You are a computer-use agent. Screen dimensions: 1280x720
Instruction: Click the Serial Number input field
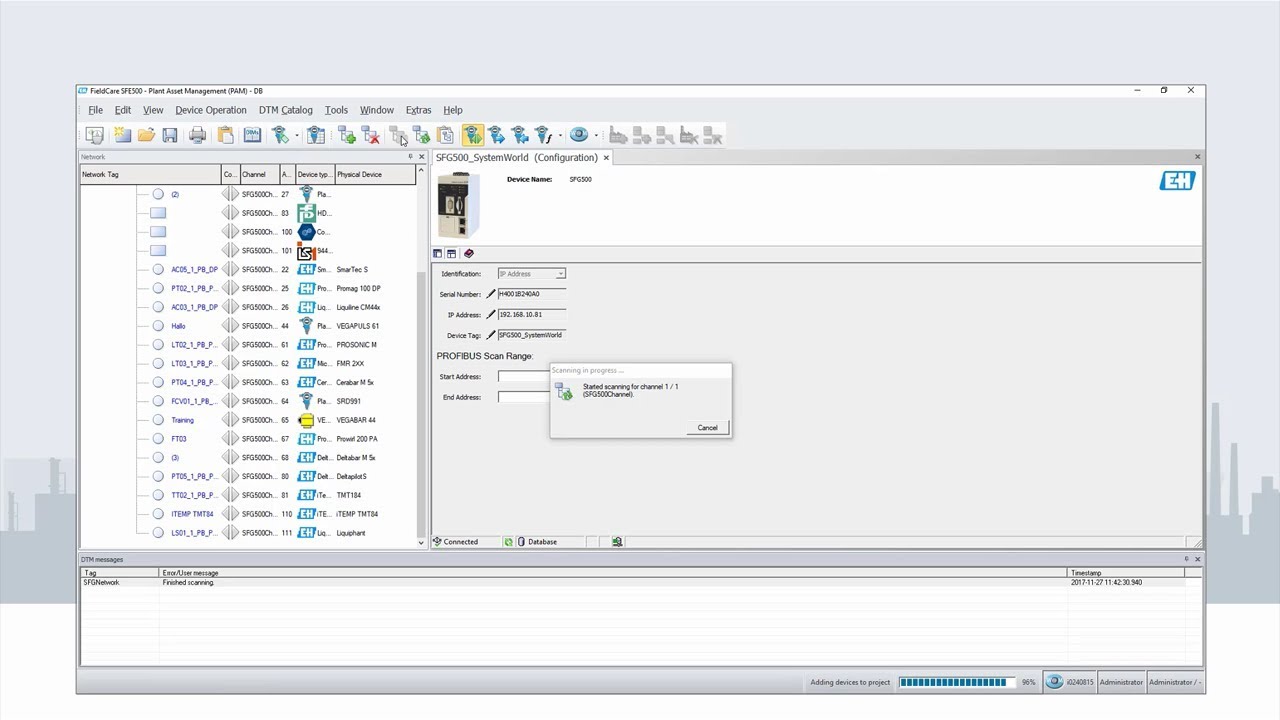[532, 294]
